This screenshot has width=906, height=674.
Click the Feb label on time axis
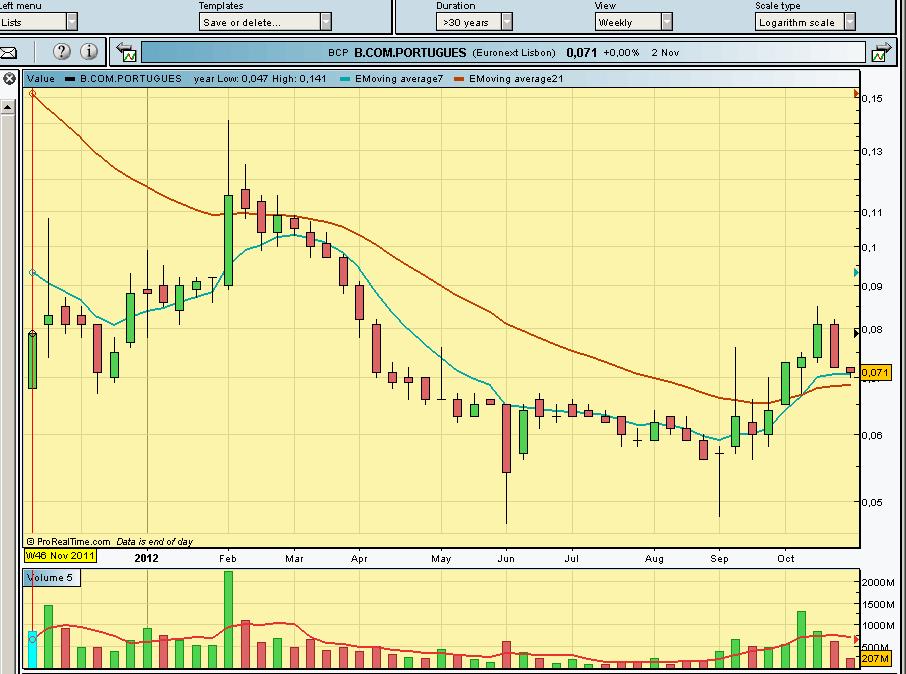[228, 558]
